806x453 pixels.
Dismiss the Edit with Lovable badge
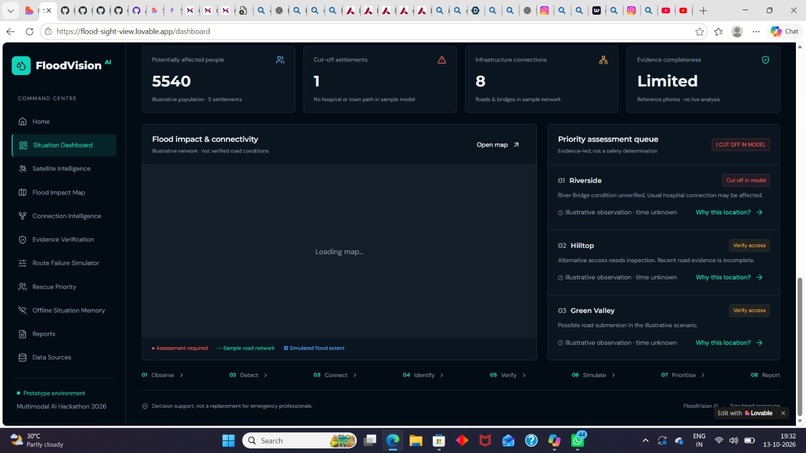pos(783,413)
